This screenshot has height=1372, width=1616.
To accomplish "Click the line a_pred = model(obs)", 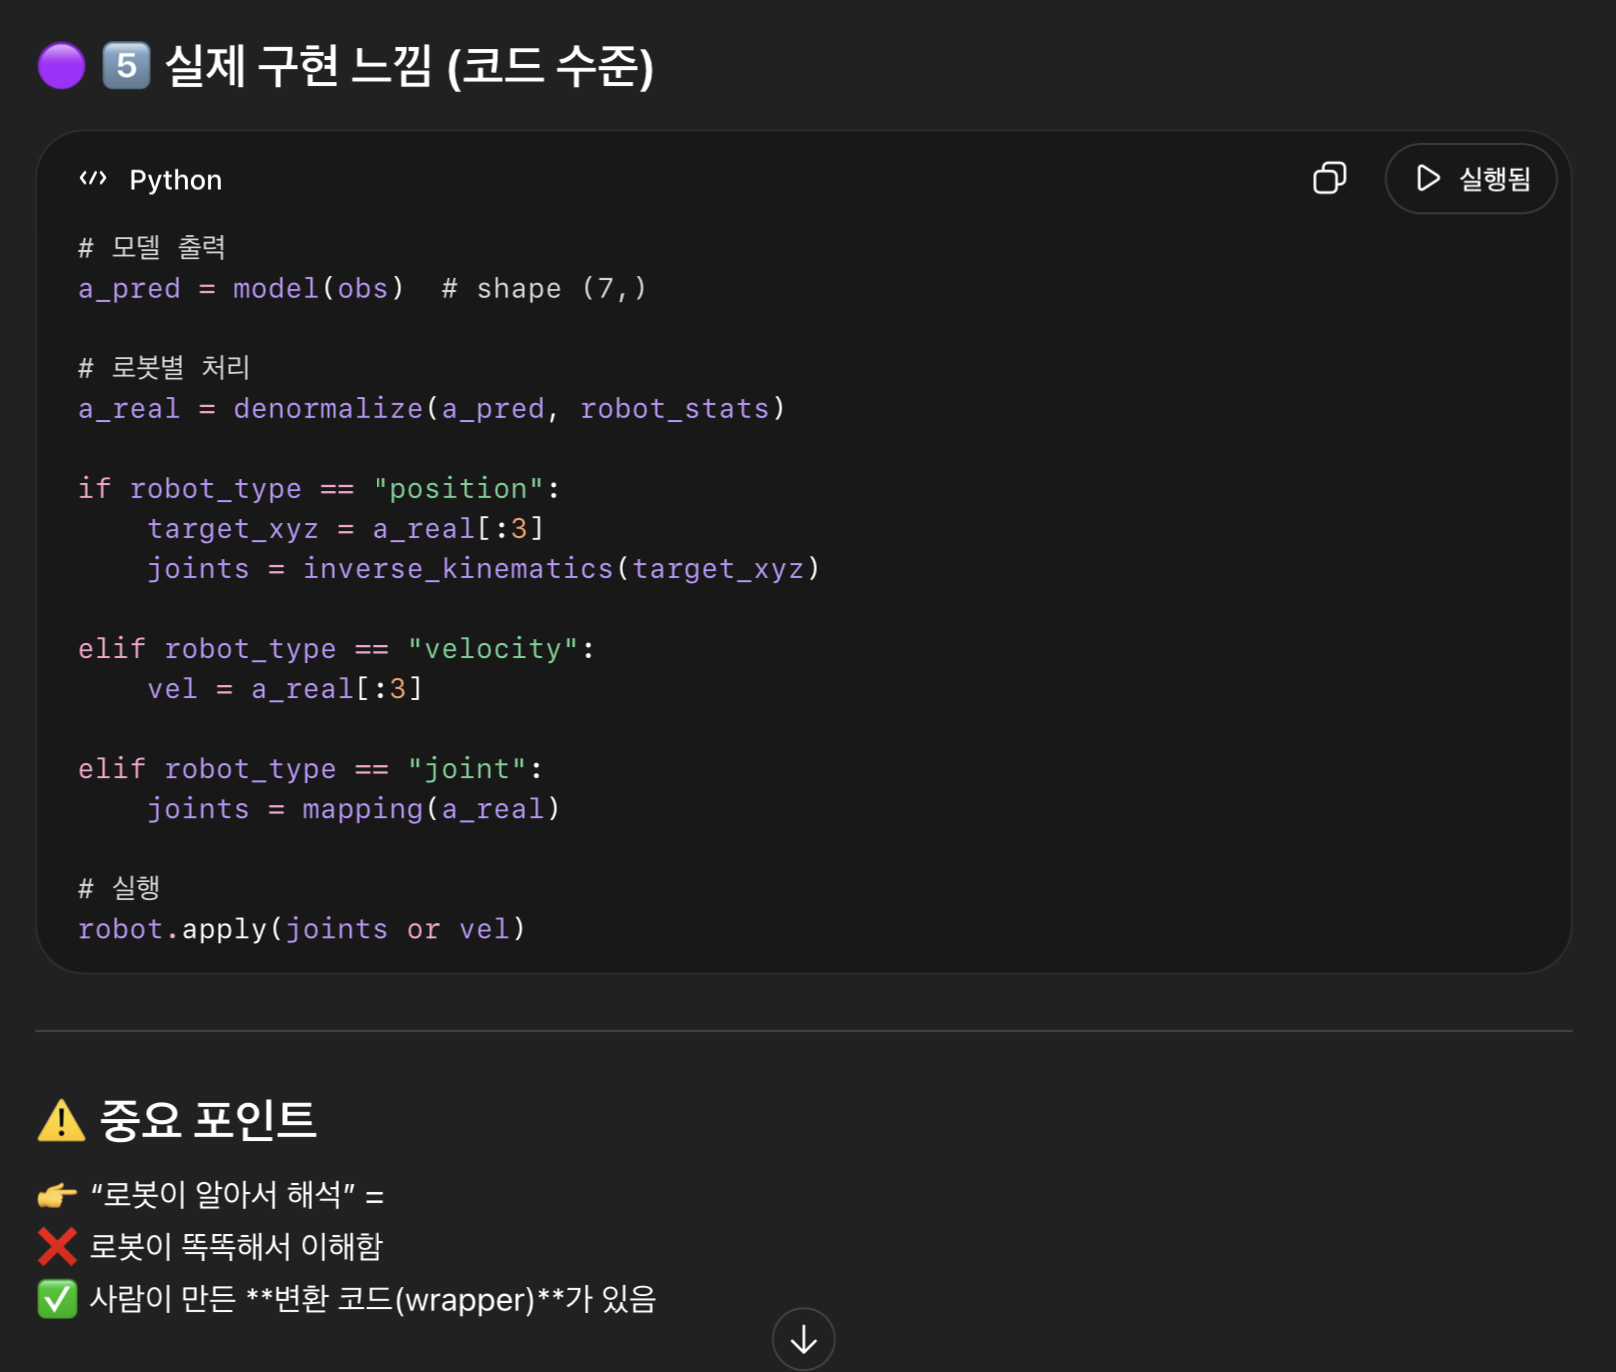I will click(241, 288).
